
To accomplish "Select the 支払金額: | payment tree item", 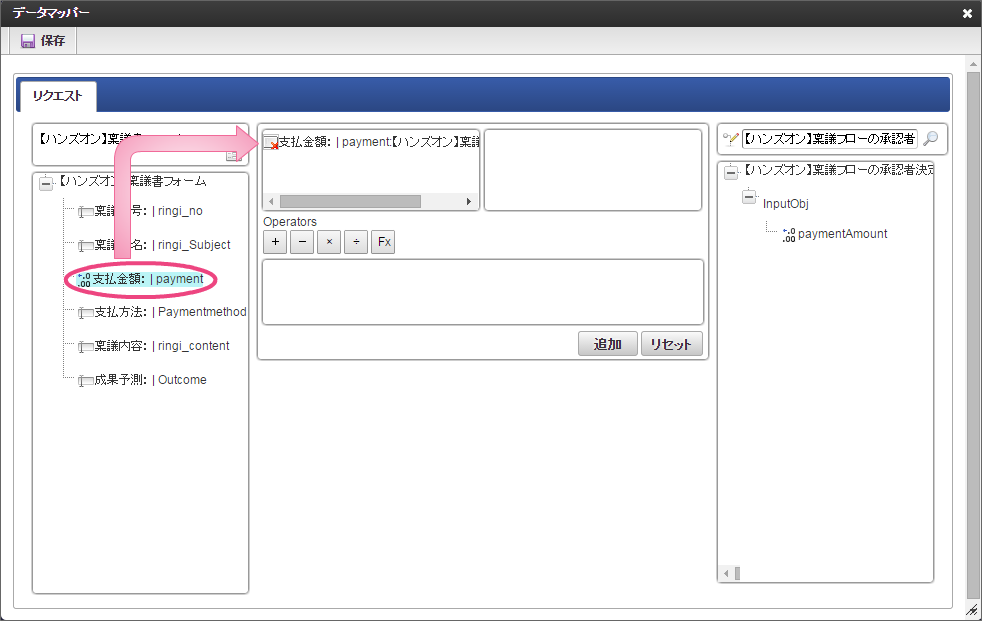I will click(x=148, y=279).
